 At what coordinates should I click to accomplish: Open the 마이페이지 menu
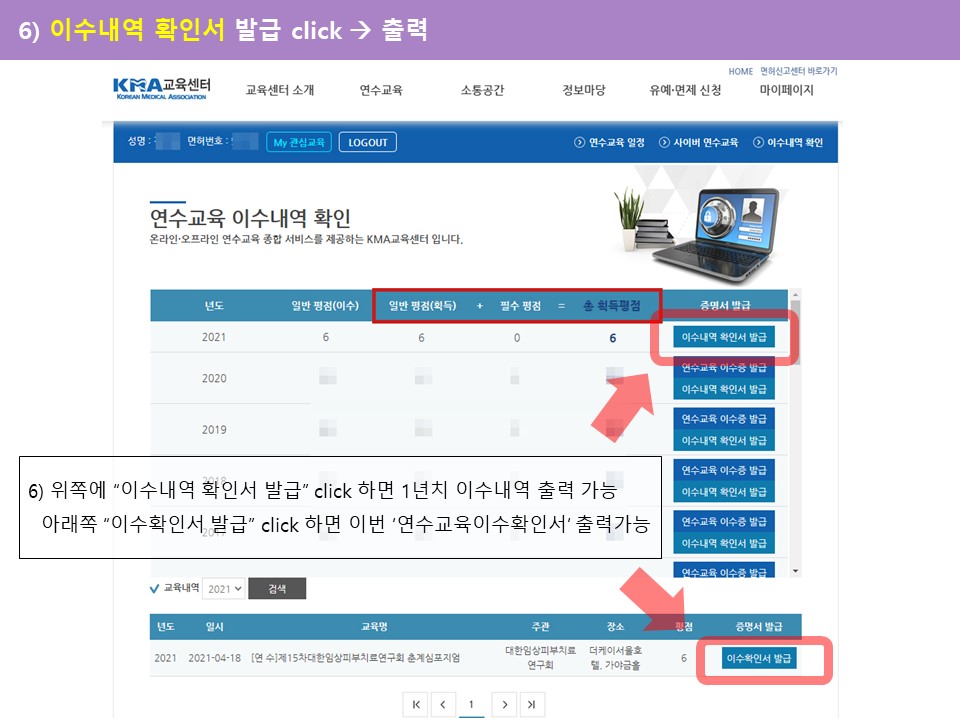click(786, 90)
